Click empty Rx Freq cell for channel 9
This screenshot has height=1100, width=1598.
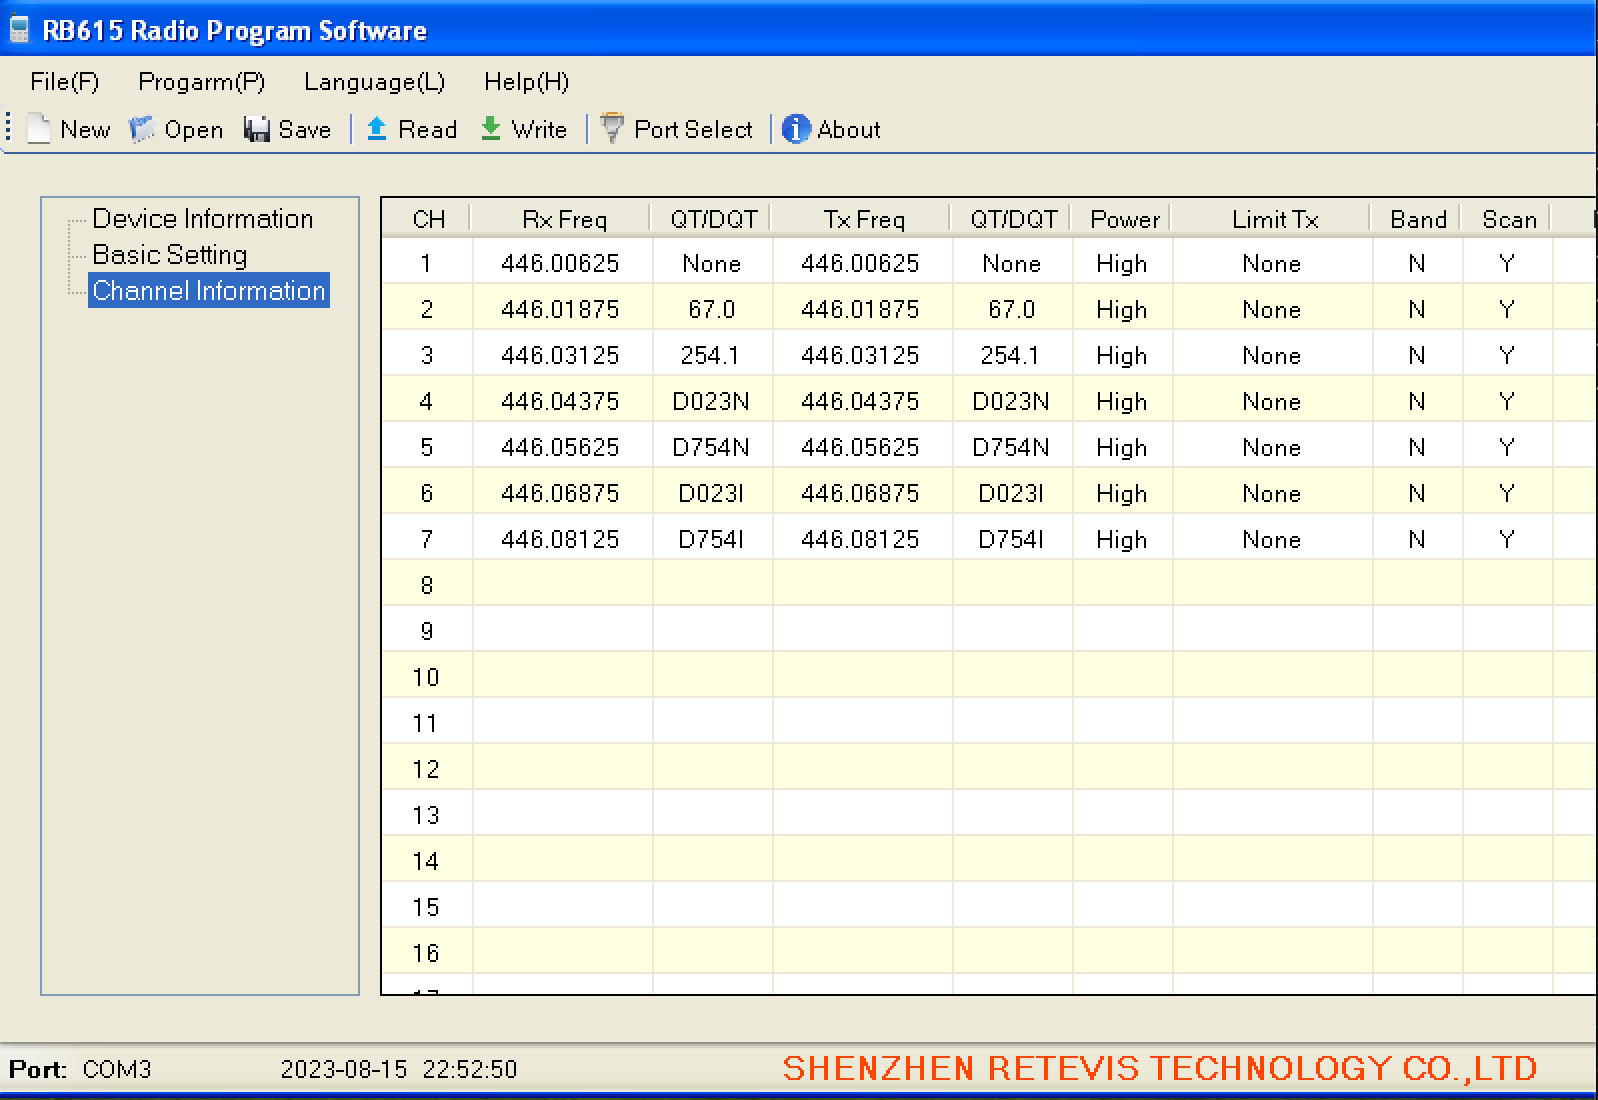click(563, 631)
